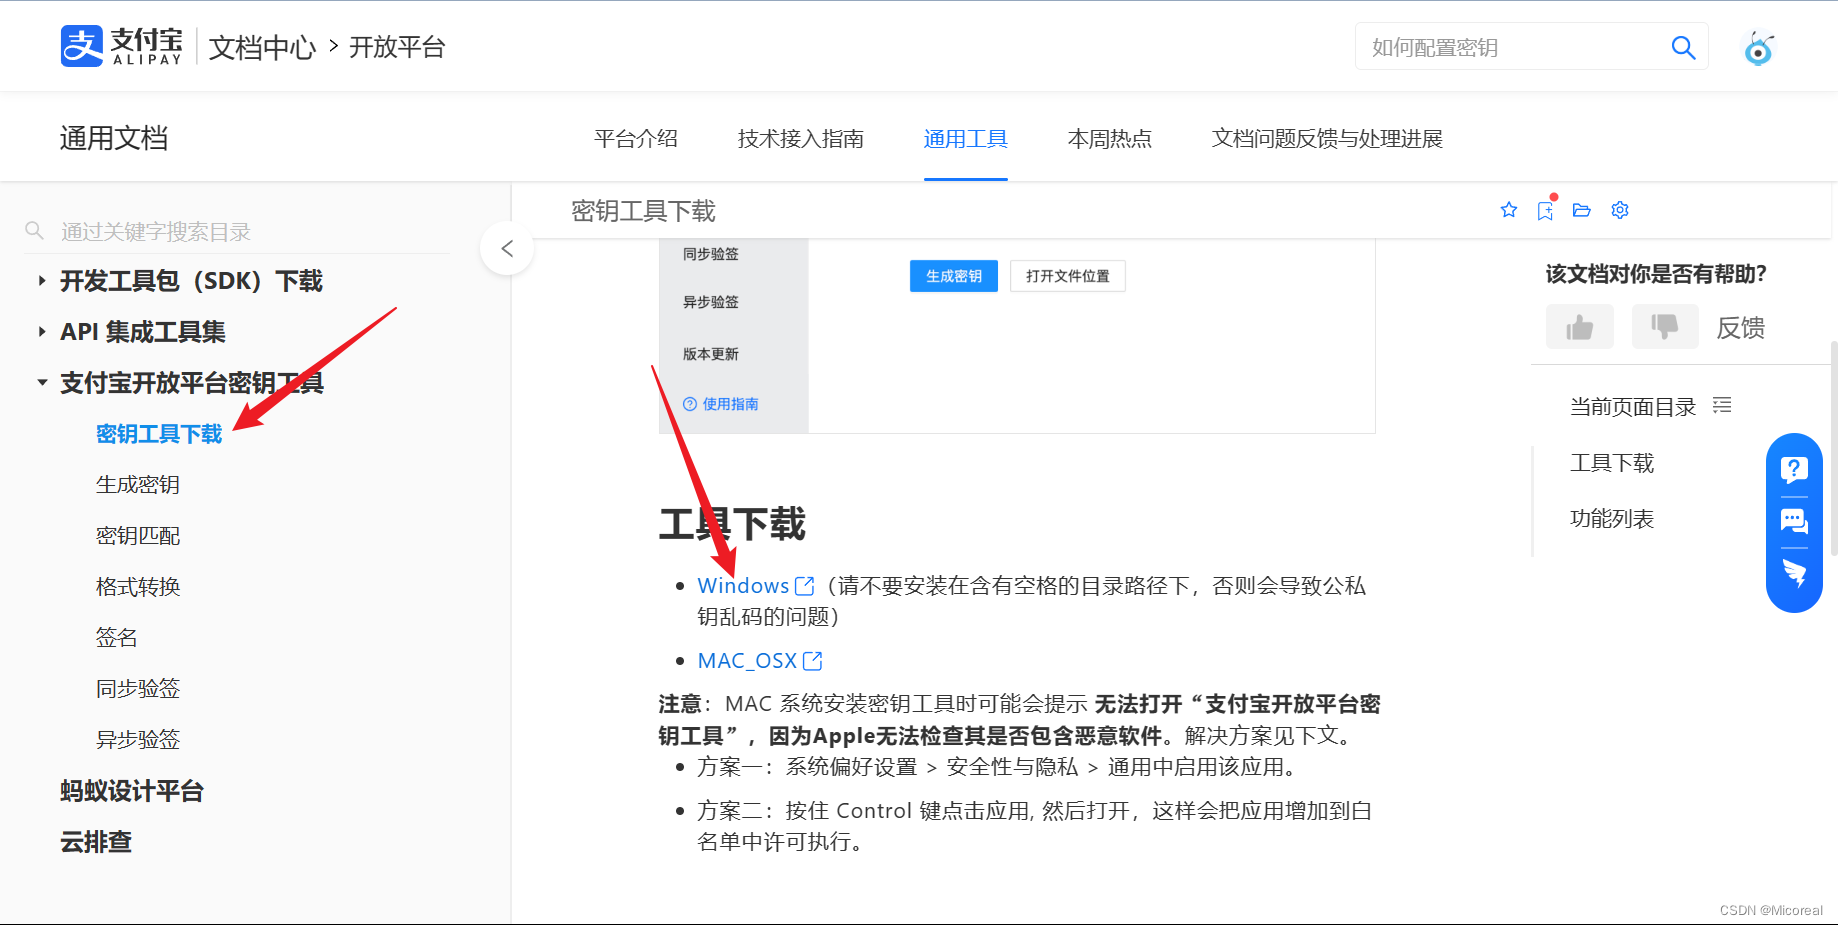Click the sidebar search magnifier icon

click(34, 231)
